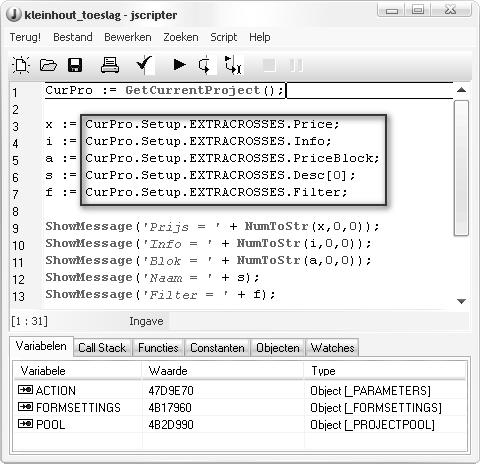Select the POOL variable row
Screen dimensions: 480x464
pyautogui.click(x=240, y=424)
